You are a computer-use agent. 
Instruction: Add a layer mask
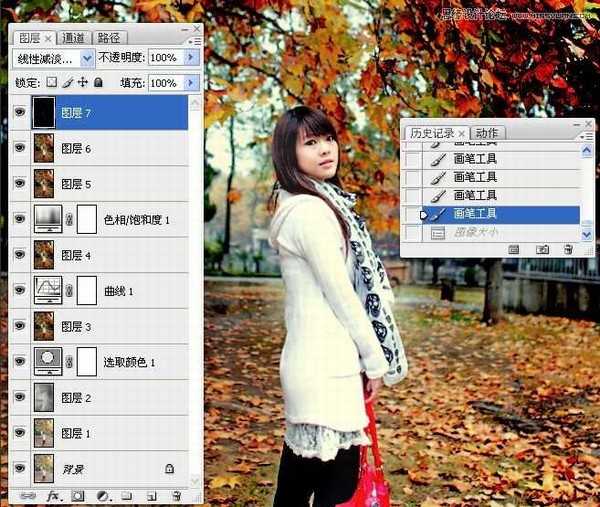pos(78,496)
